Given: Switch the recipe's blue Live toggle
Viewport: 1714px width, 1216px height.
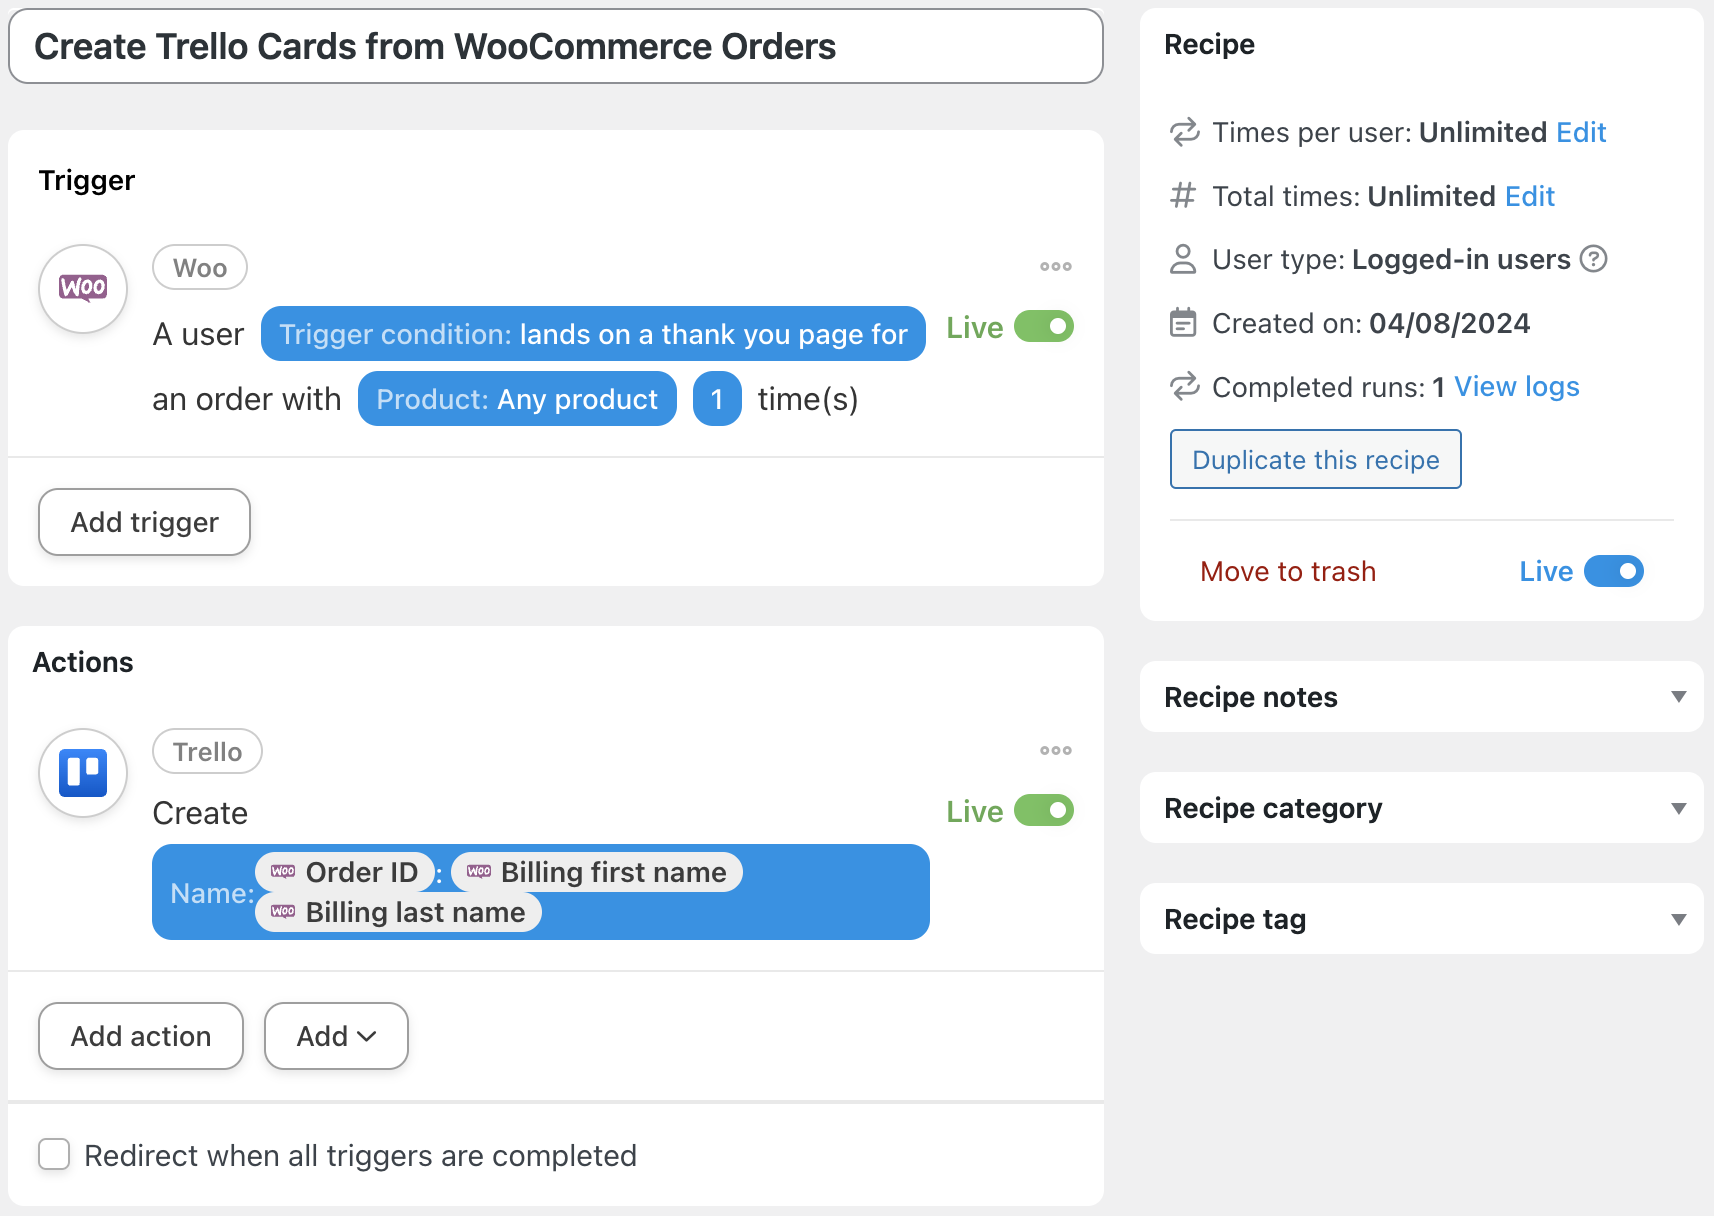Looking at the screenshot, I should 1613,571.
